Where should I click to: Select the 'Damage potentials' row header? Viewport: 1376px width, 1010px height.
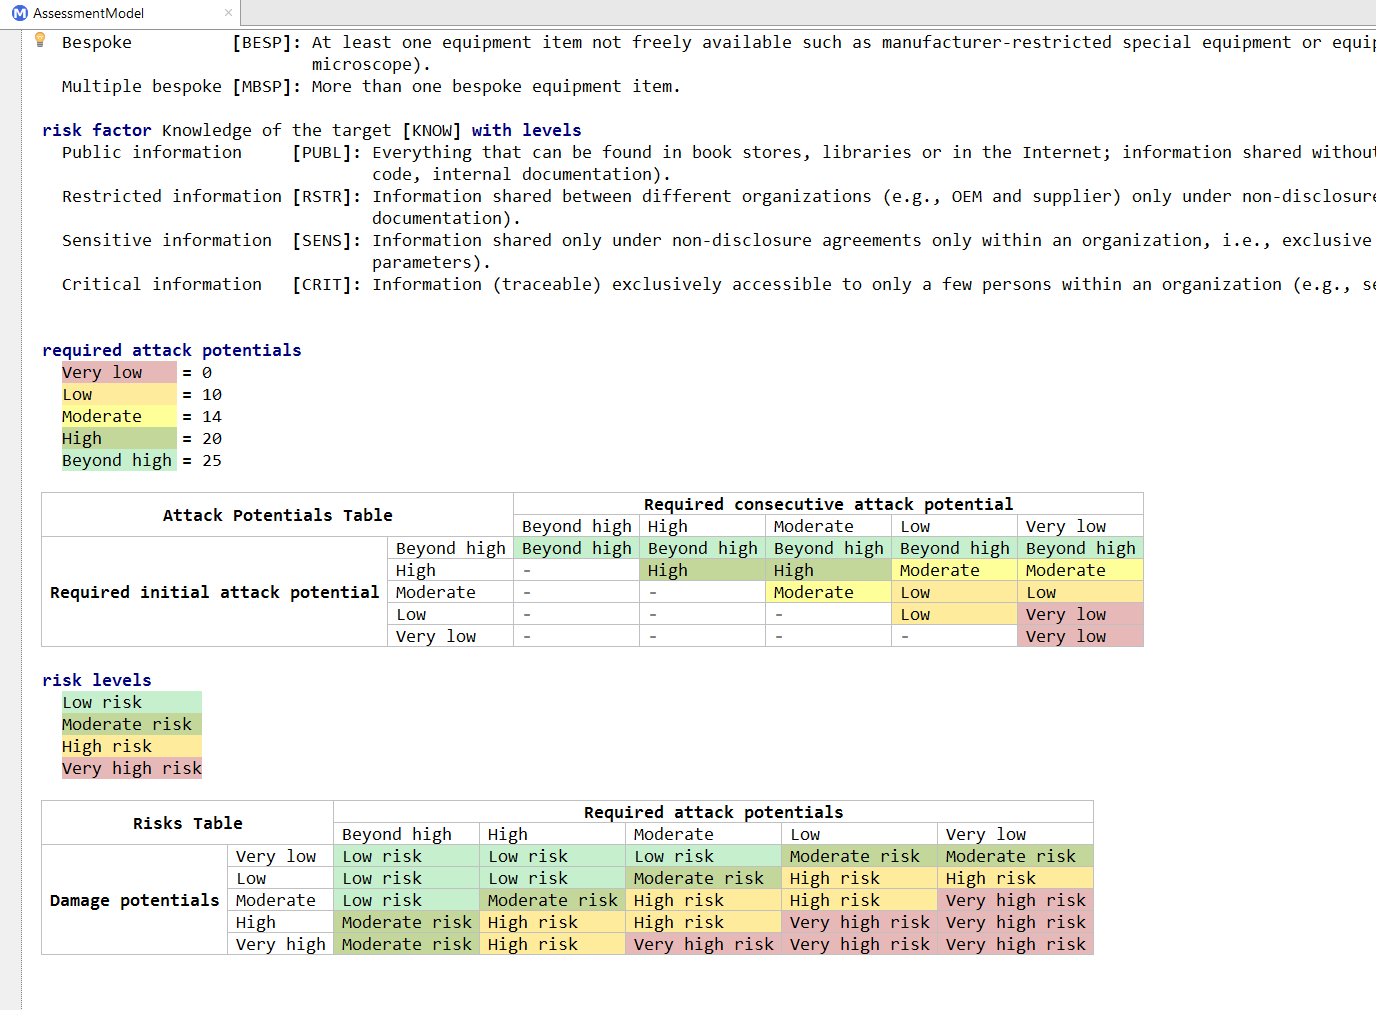(x=134, y=900)
